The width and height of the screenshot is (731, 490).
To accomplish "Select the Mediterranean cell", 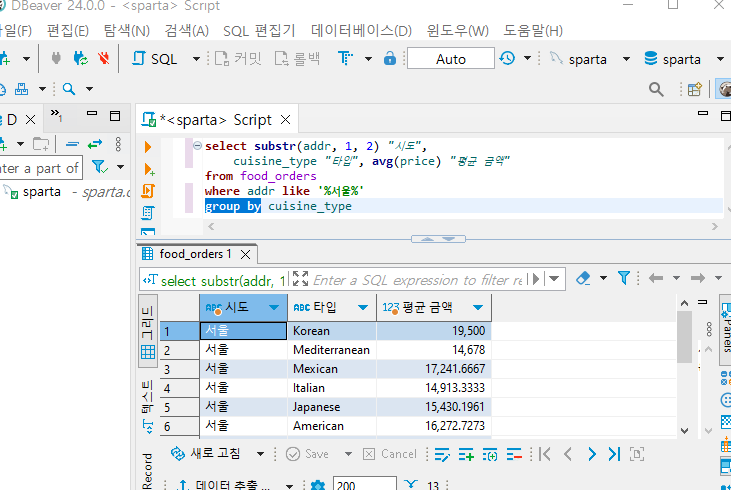I will coord(332,350).
